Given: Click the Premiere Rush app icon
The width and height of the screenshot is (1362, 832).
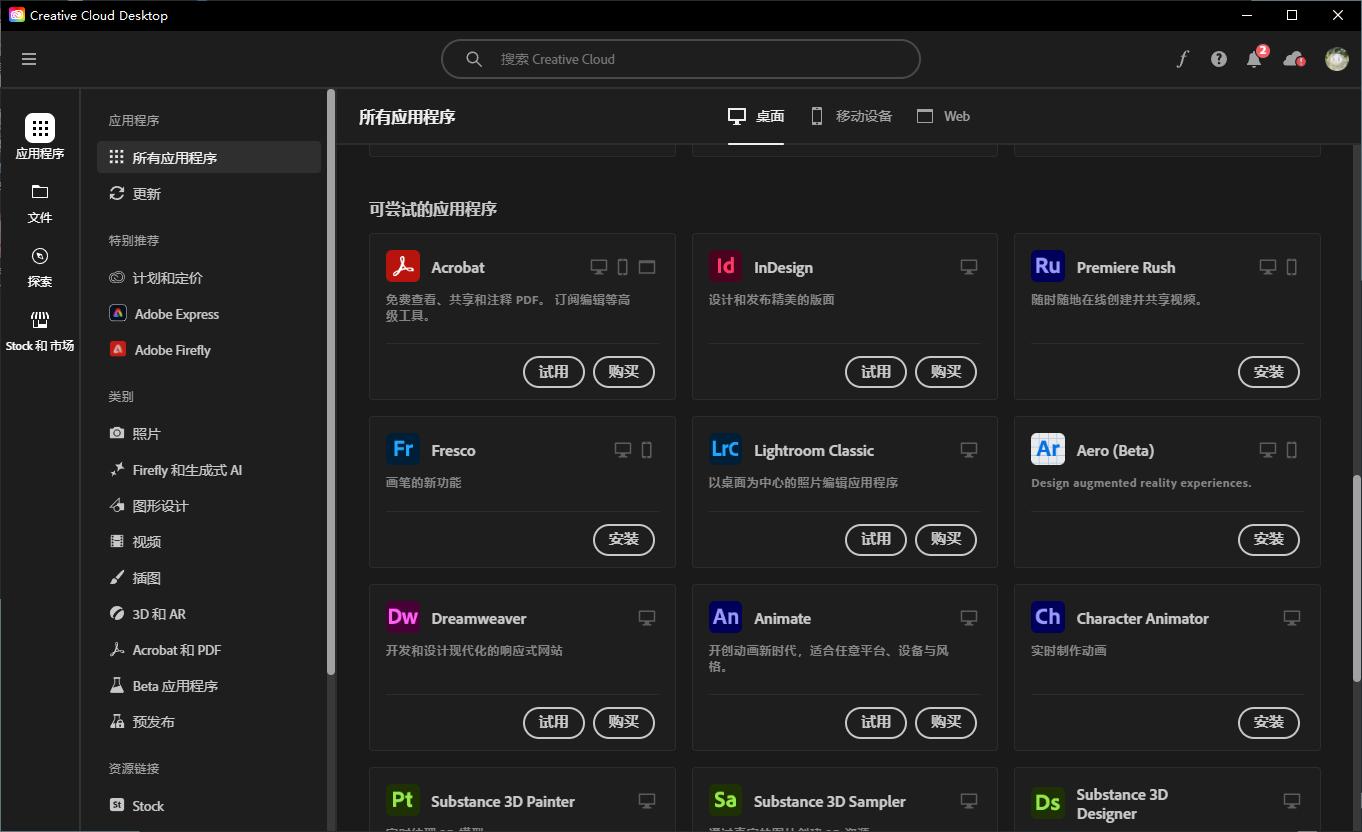Looking at the screenshot, I should (1048, 266).
